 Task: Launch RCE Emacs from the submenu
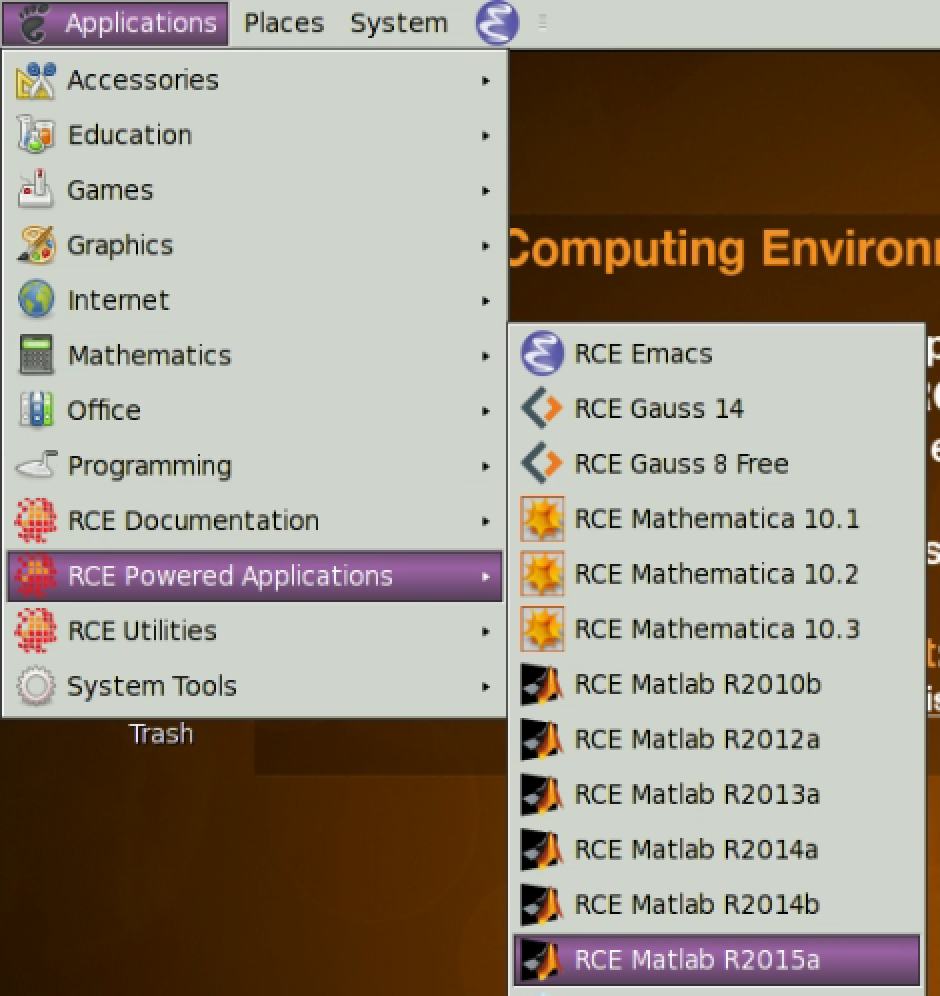point(716,353)
